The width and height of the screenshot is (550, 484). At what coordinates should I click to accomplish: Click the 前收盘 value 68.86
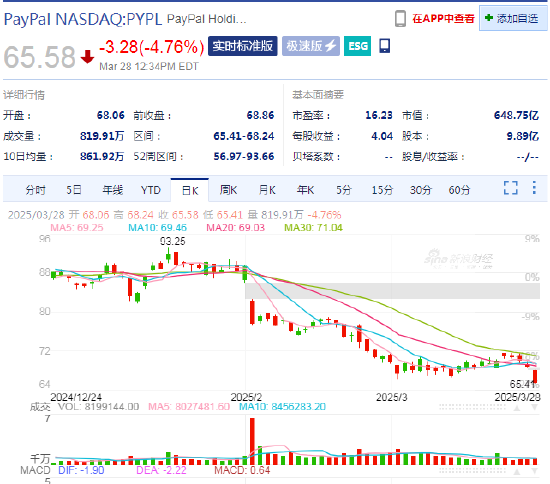[260, 115]
